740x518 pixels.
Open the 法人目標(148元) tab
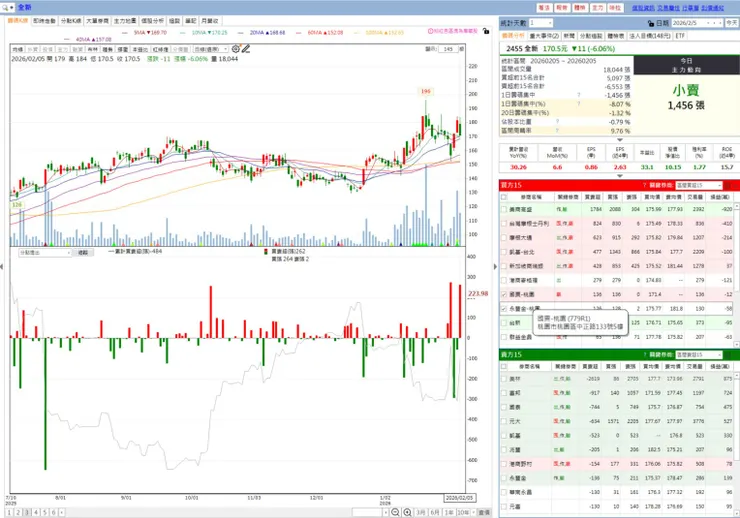[x=649, y=36]
